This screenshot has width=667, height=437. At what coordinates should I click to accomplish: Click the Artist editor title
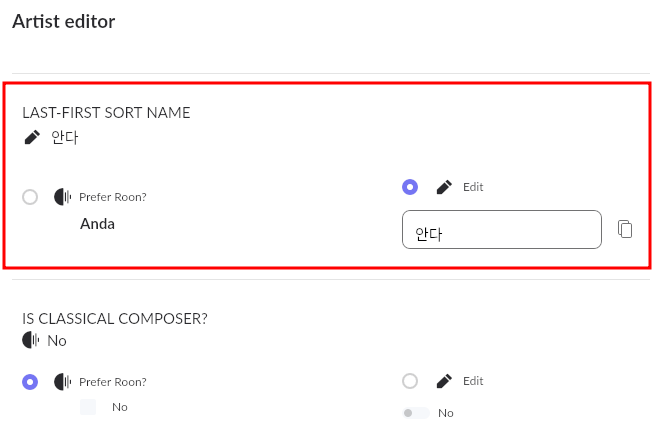[63, 21]
